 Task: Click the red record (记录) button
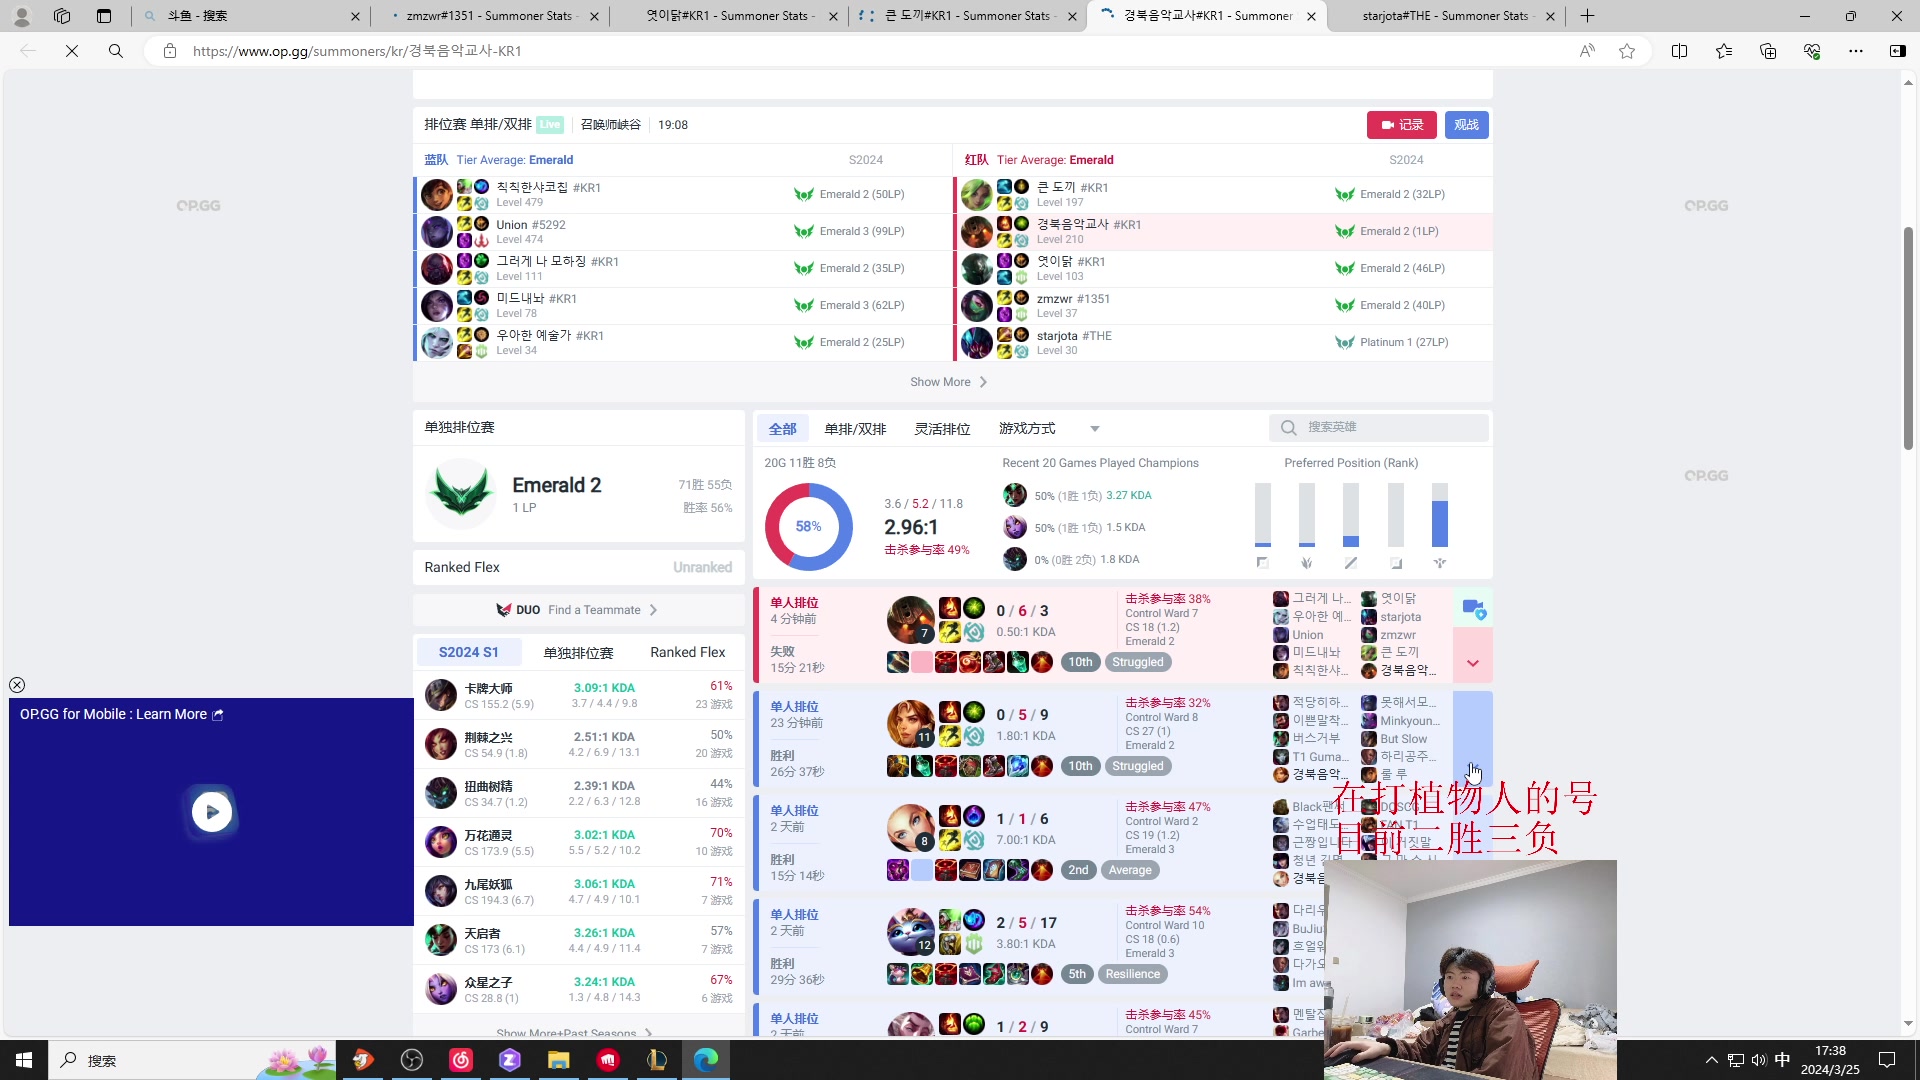tap(1401, 125)
